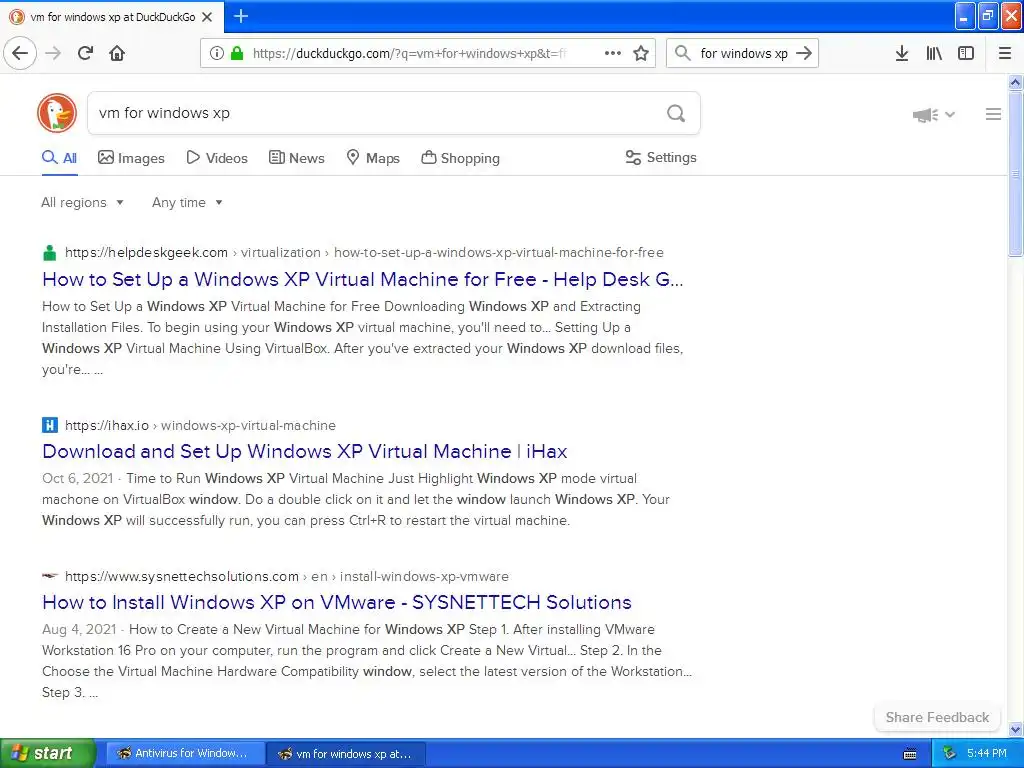Image resolution: width=1024 pixels, height=768 pixels.
Task: Click the DuckDuckGo duck logo
Action: point(57,113)
